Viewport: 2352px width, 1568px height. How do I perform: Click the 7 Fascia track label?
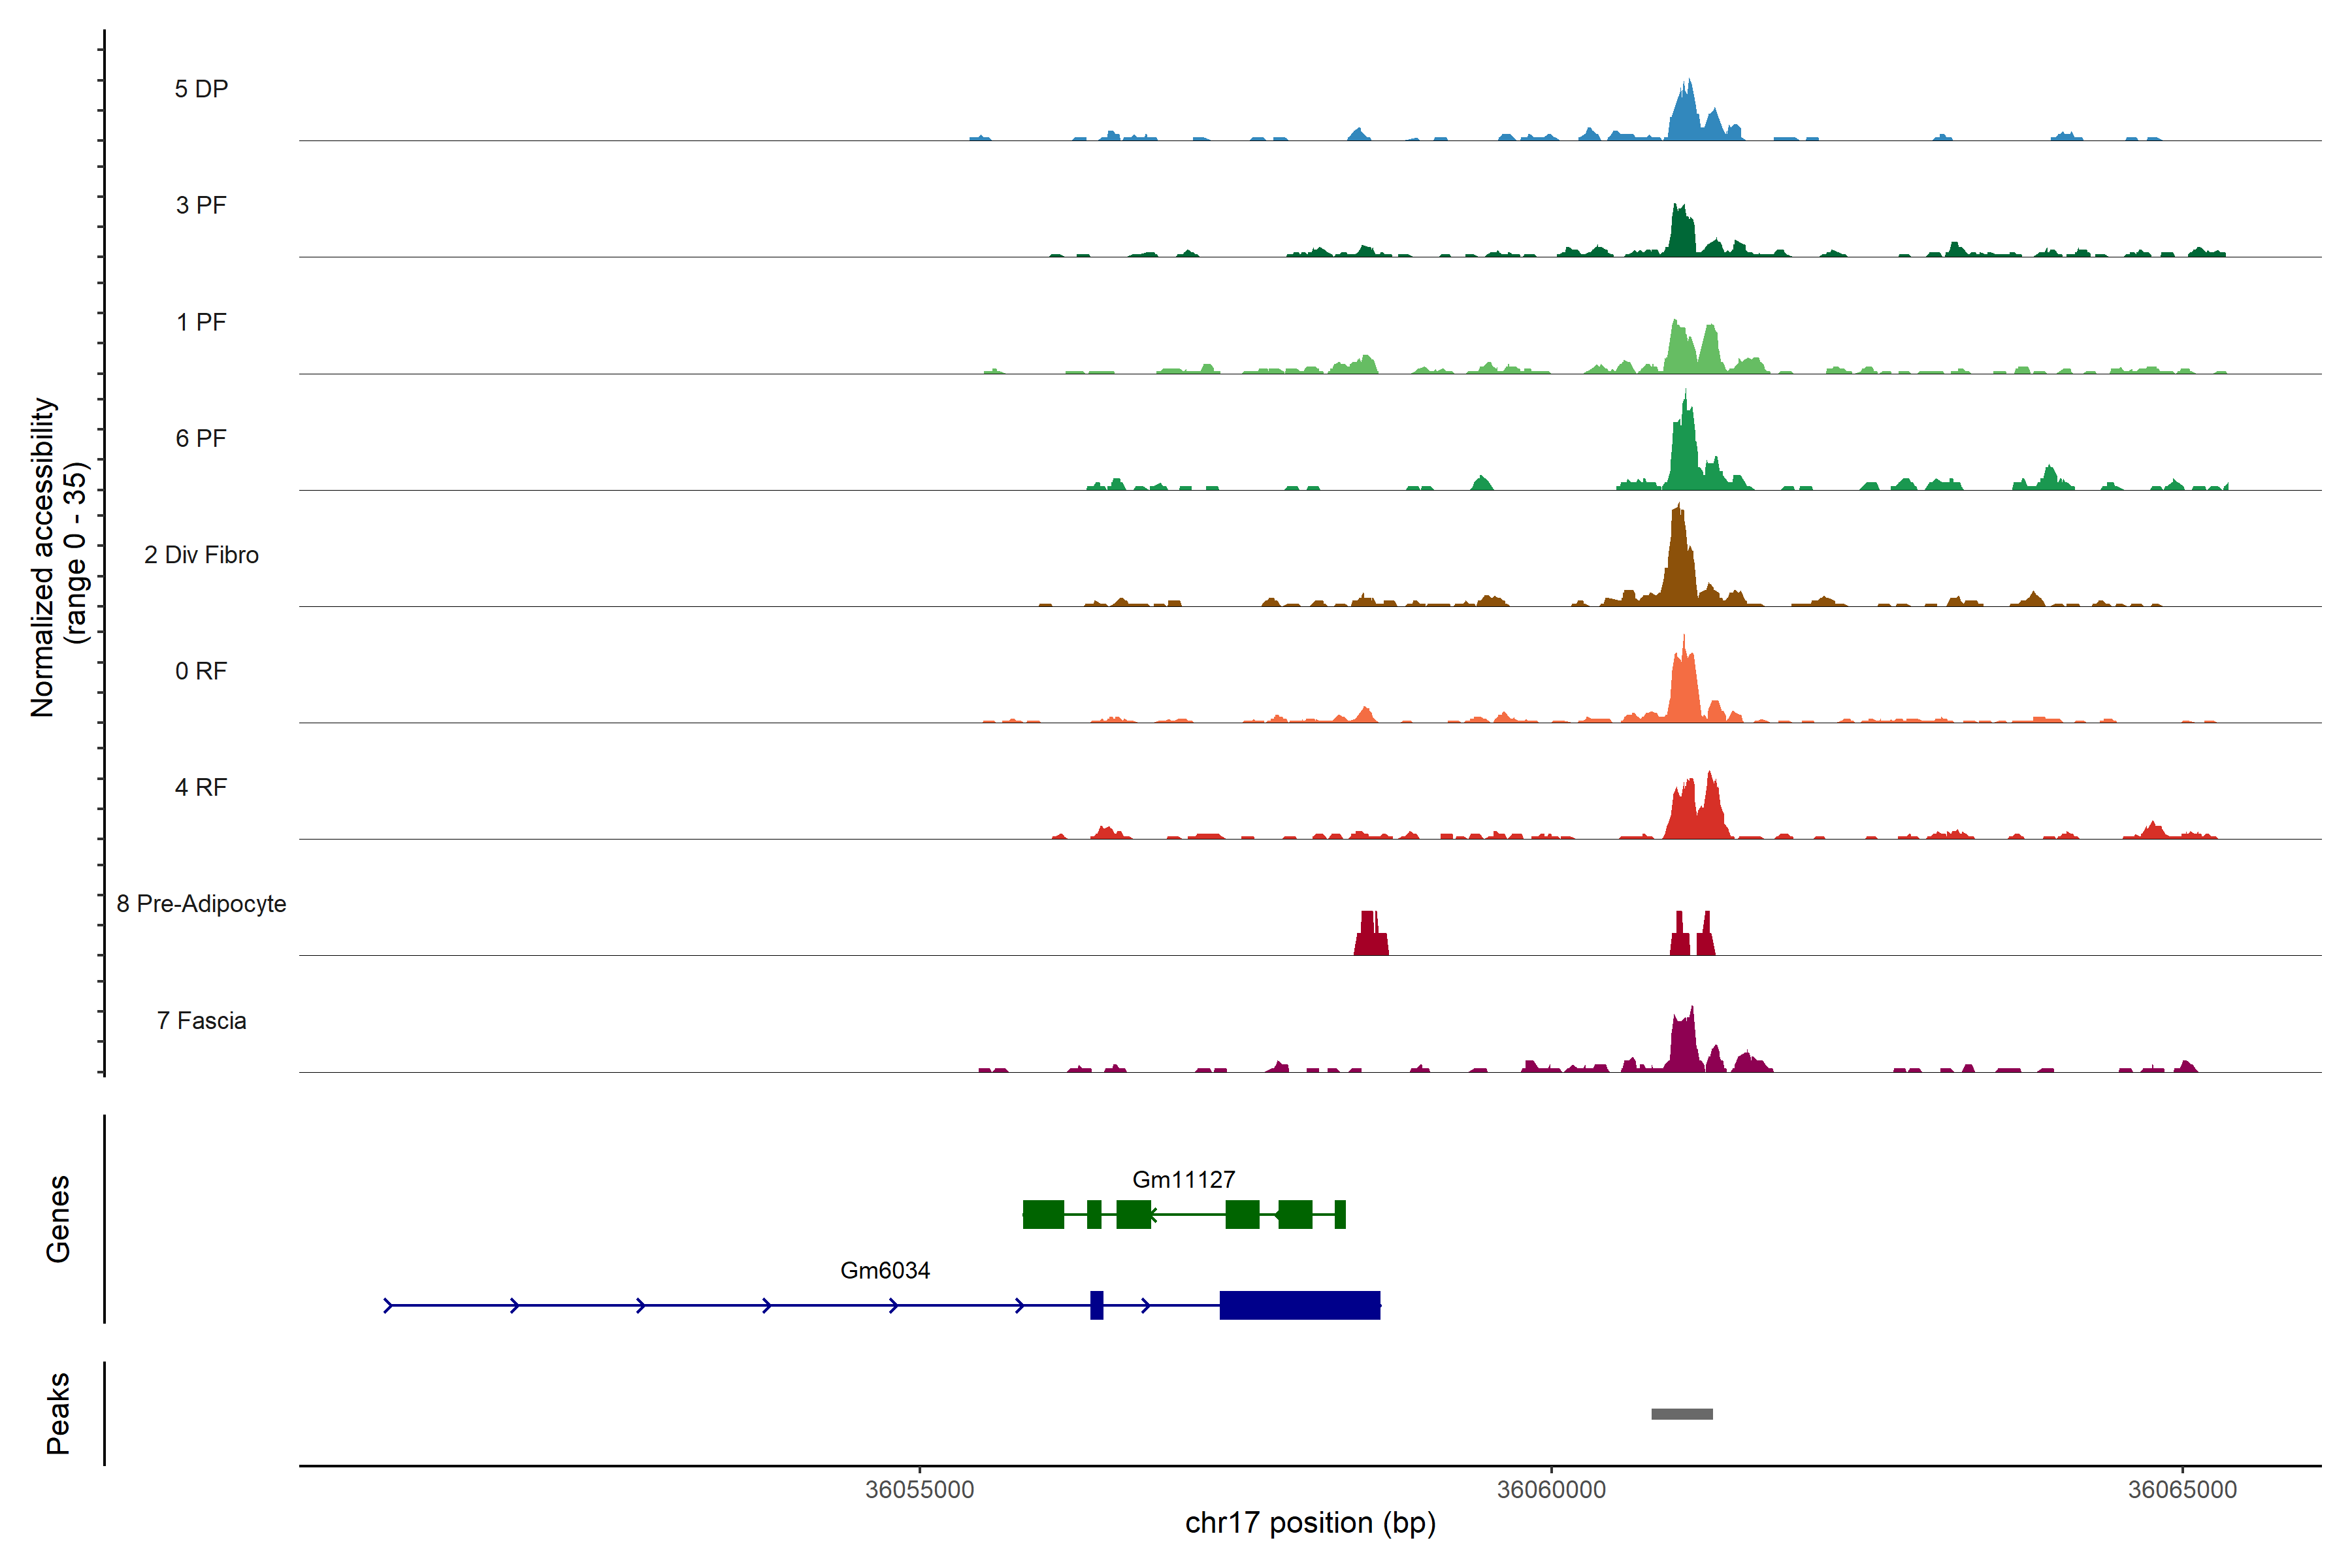[x=201, y=1020]
